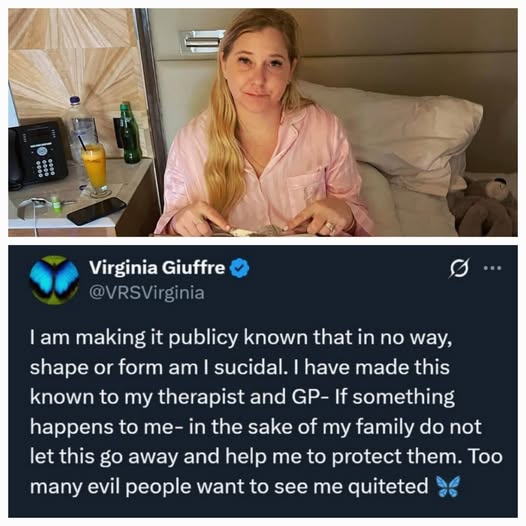Click the tweet text starting 'I am making'

click(266, 412)
